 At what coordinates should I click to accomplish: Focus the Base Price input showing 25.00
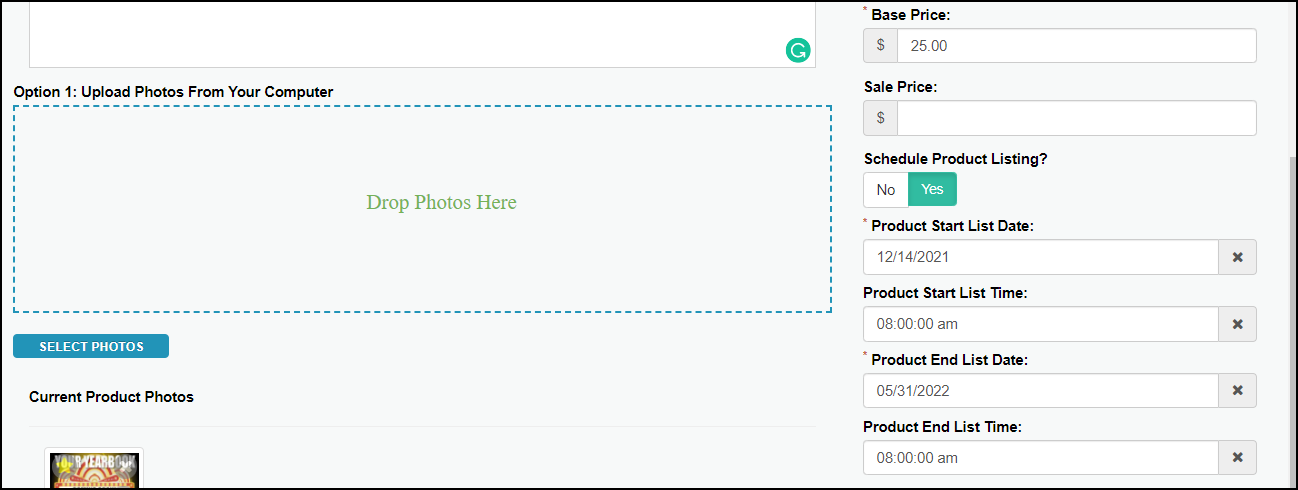(x=1076, y=46)
